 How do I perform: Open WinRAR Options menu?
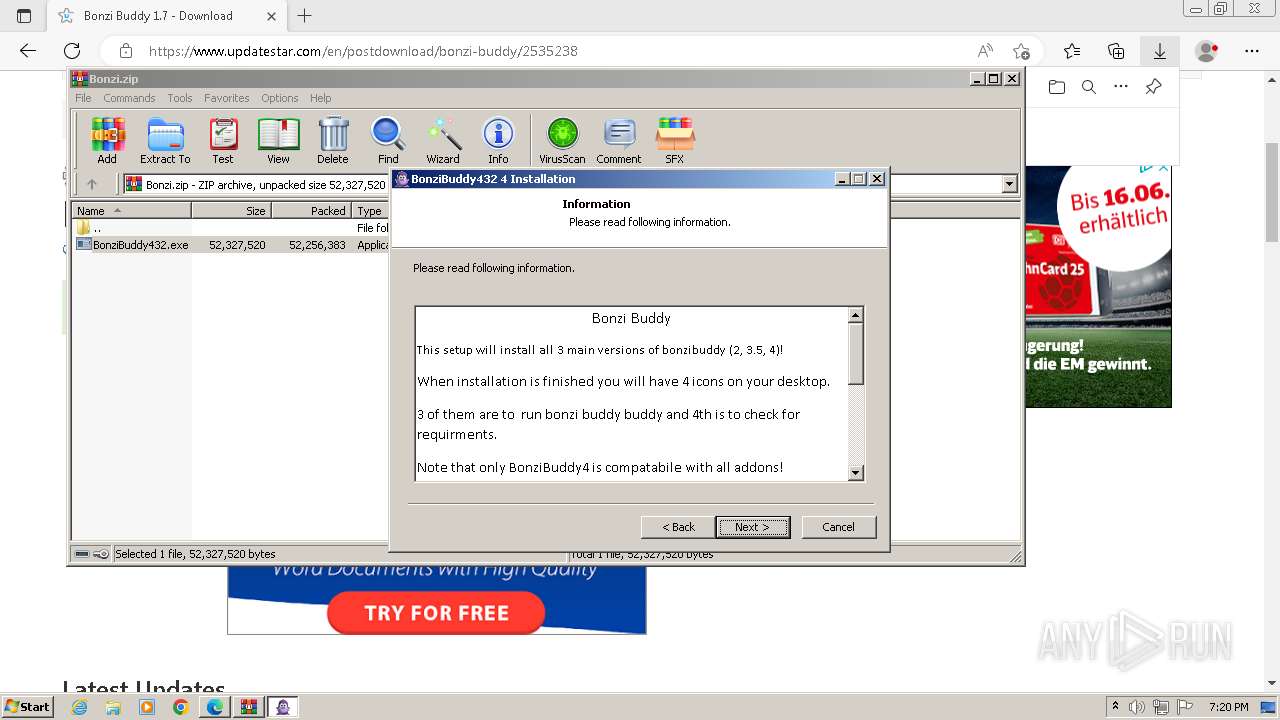(280, 98)
